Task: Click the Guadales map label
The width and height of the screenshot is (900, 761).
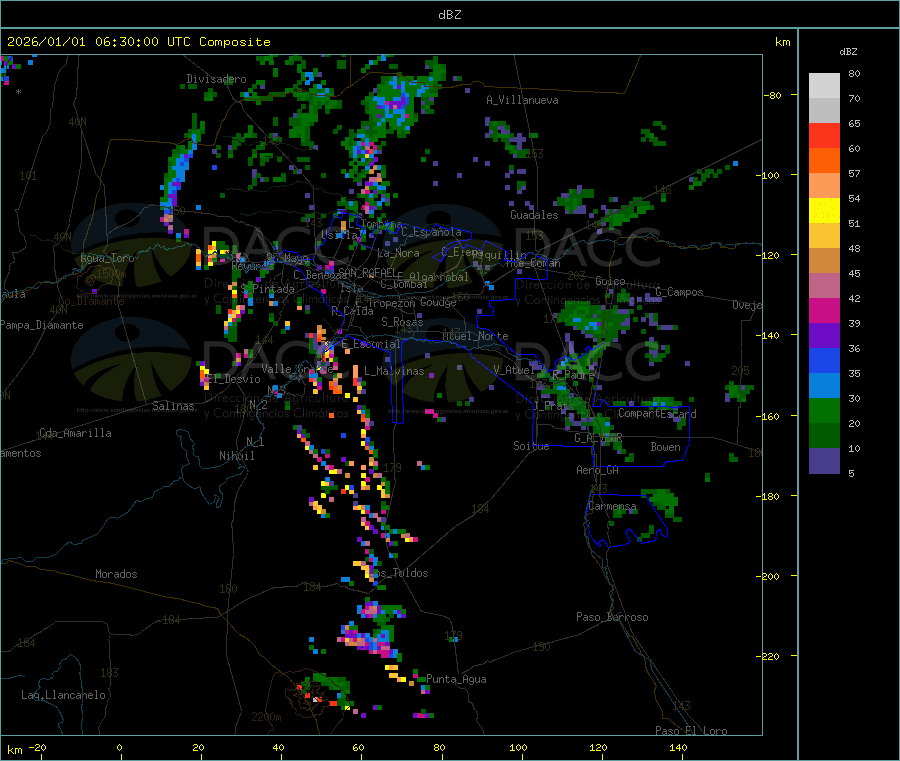Action: click(x=534, y=215)
